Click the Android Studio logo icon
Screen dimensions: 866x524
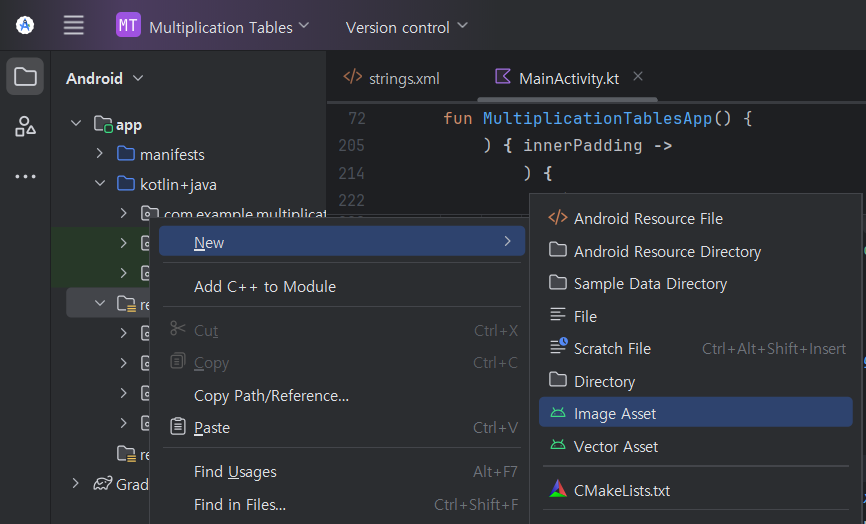click(25, 26)
